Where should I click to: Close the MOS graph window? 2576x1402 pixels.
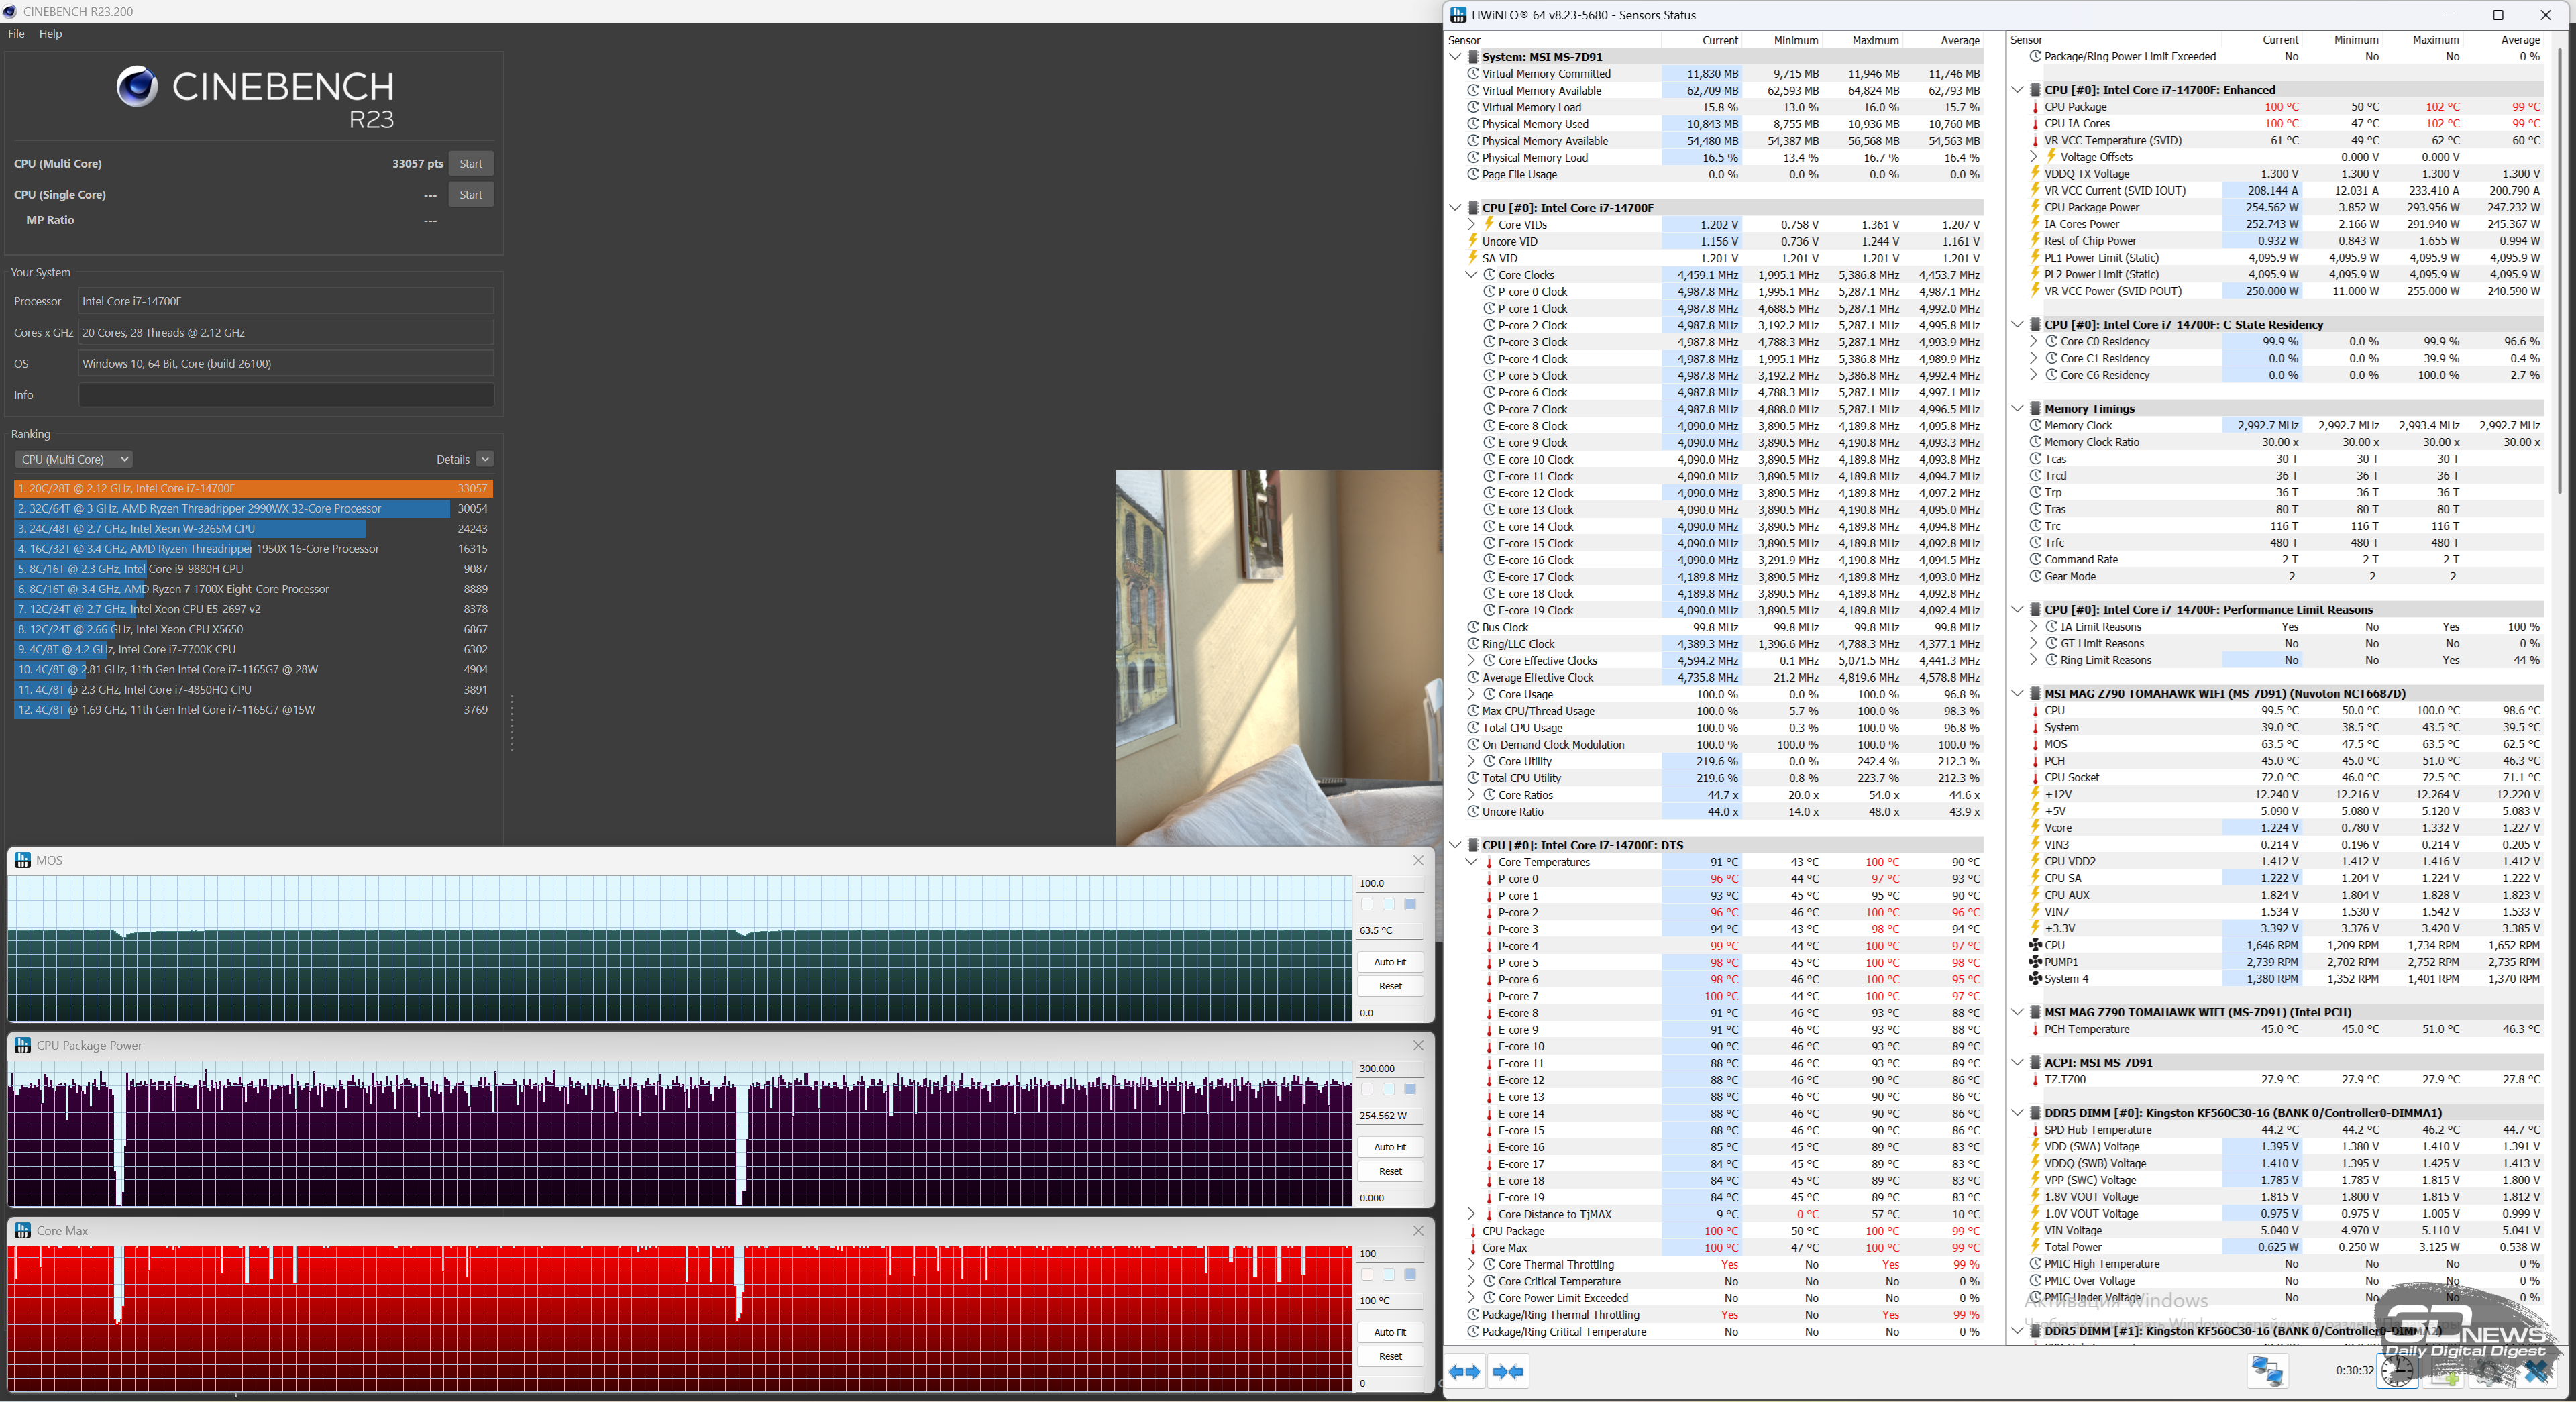pyautogui.click(x=1418, y=860)
